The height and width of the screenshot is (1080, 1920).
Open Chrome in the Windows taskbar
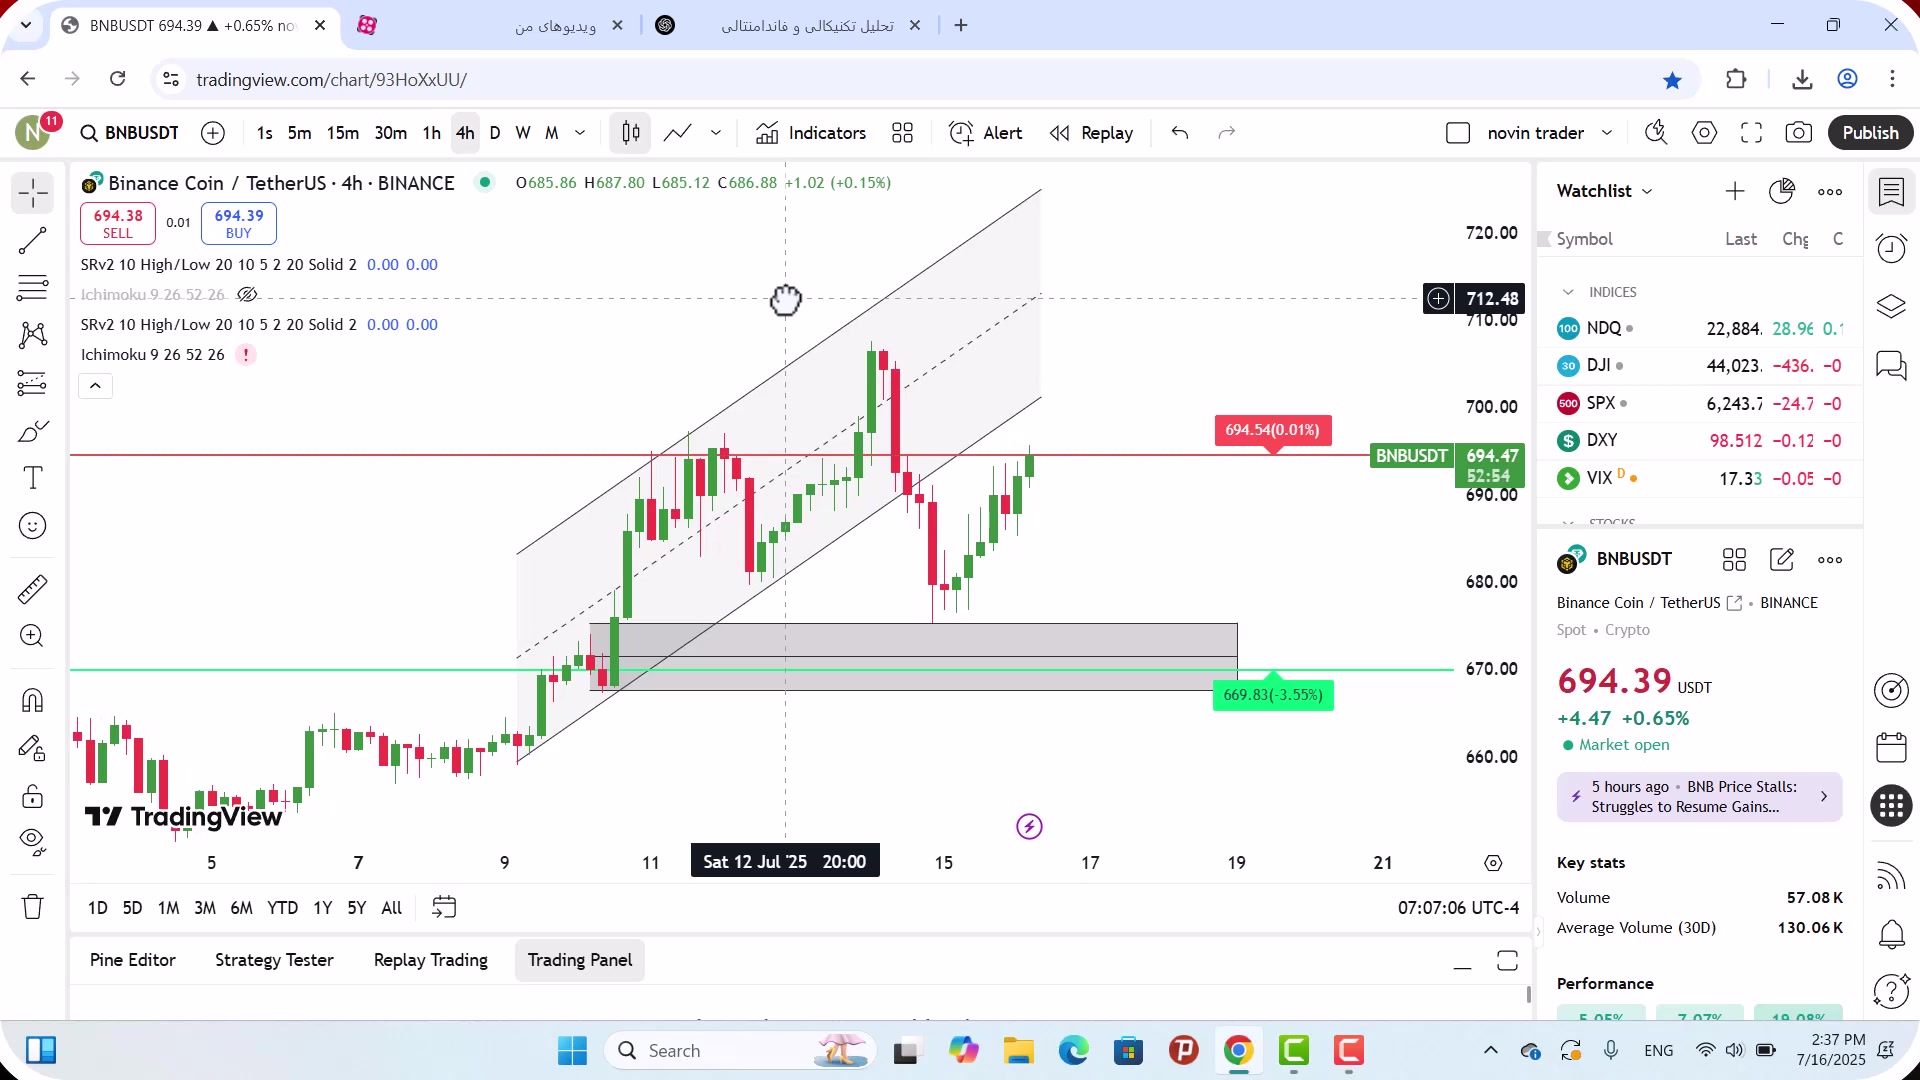(1238, 1051)
